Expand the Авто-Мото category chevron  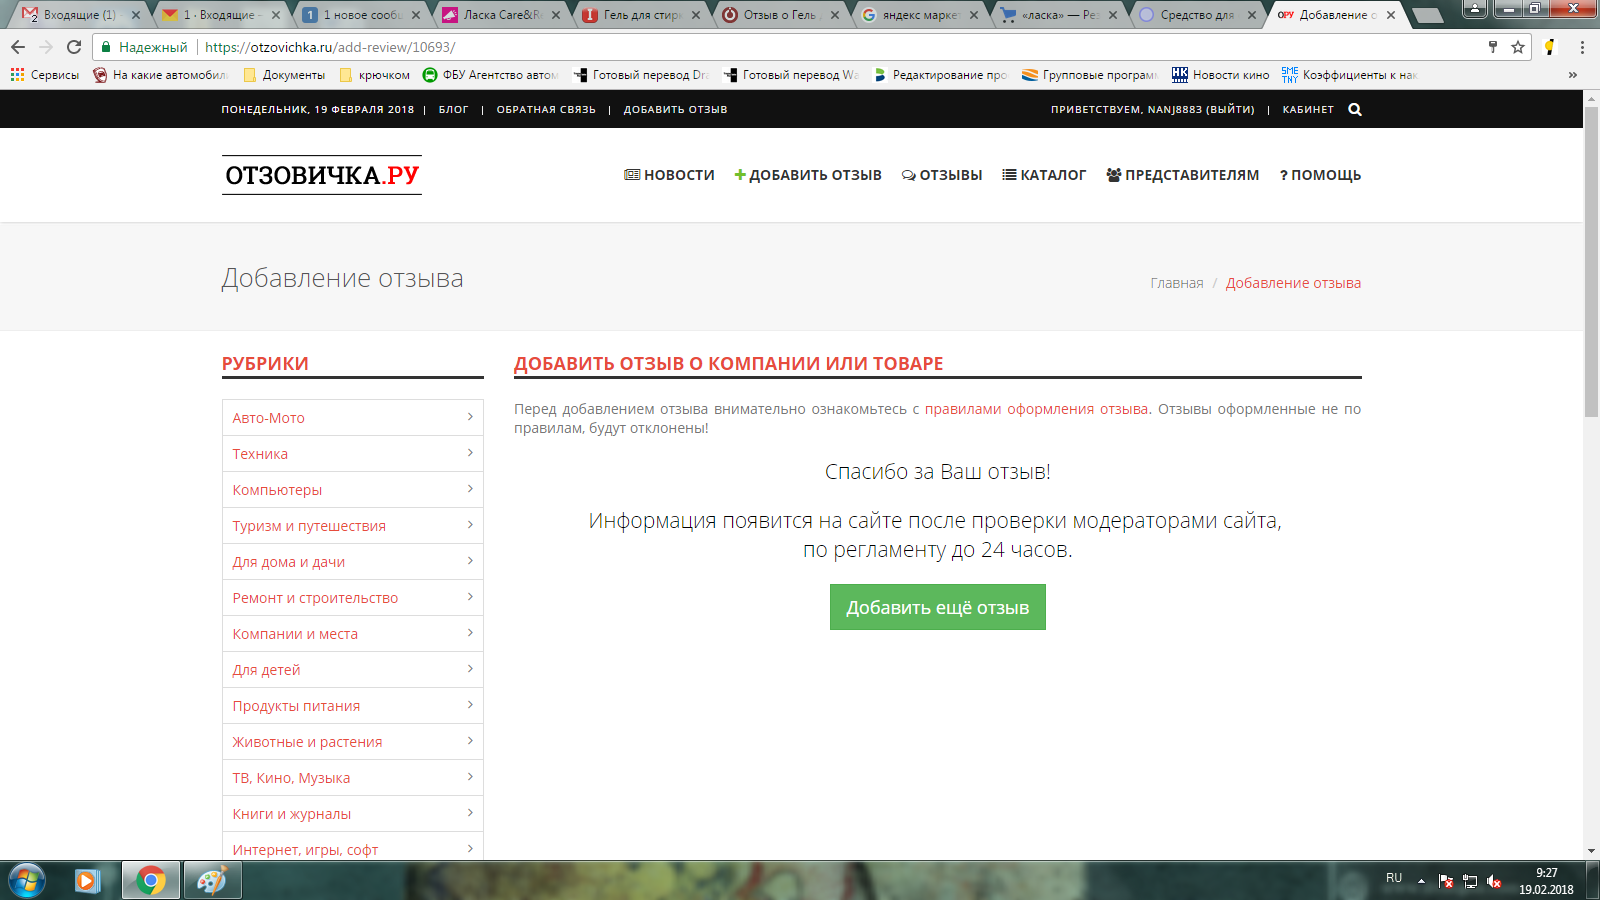pos(470,417)
